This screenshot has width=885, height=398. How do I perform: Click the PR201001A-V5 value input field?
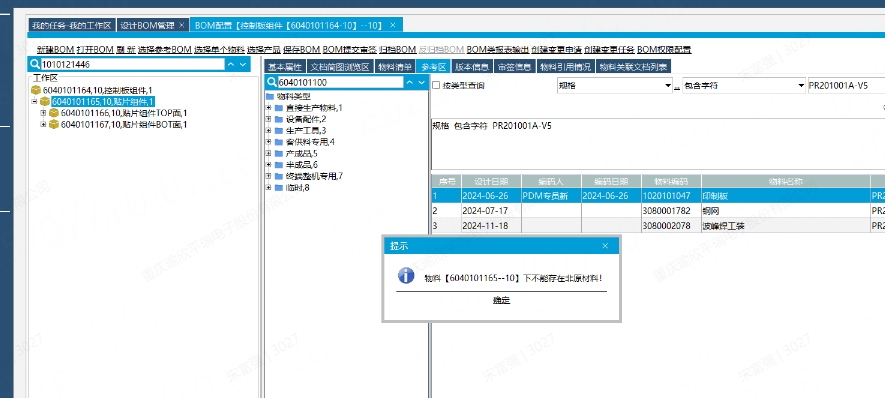(846, 86)
